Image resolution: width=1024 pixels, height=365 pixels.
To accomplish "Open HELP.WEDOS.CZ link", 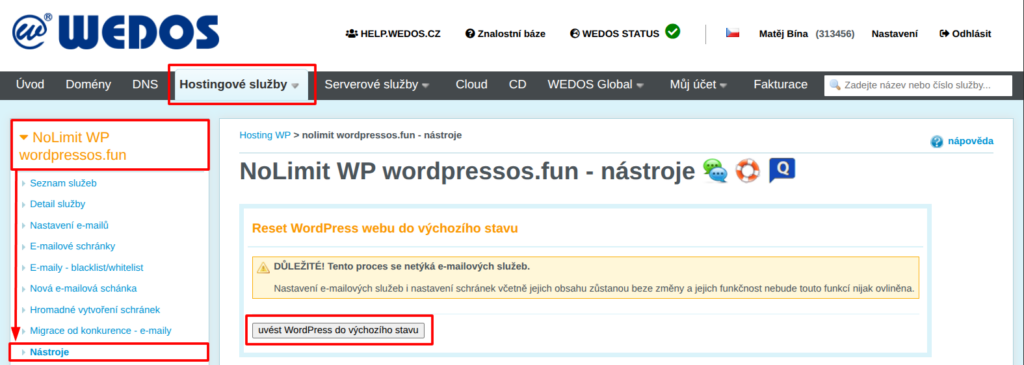I will 392,34.
